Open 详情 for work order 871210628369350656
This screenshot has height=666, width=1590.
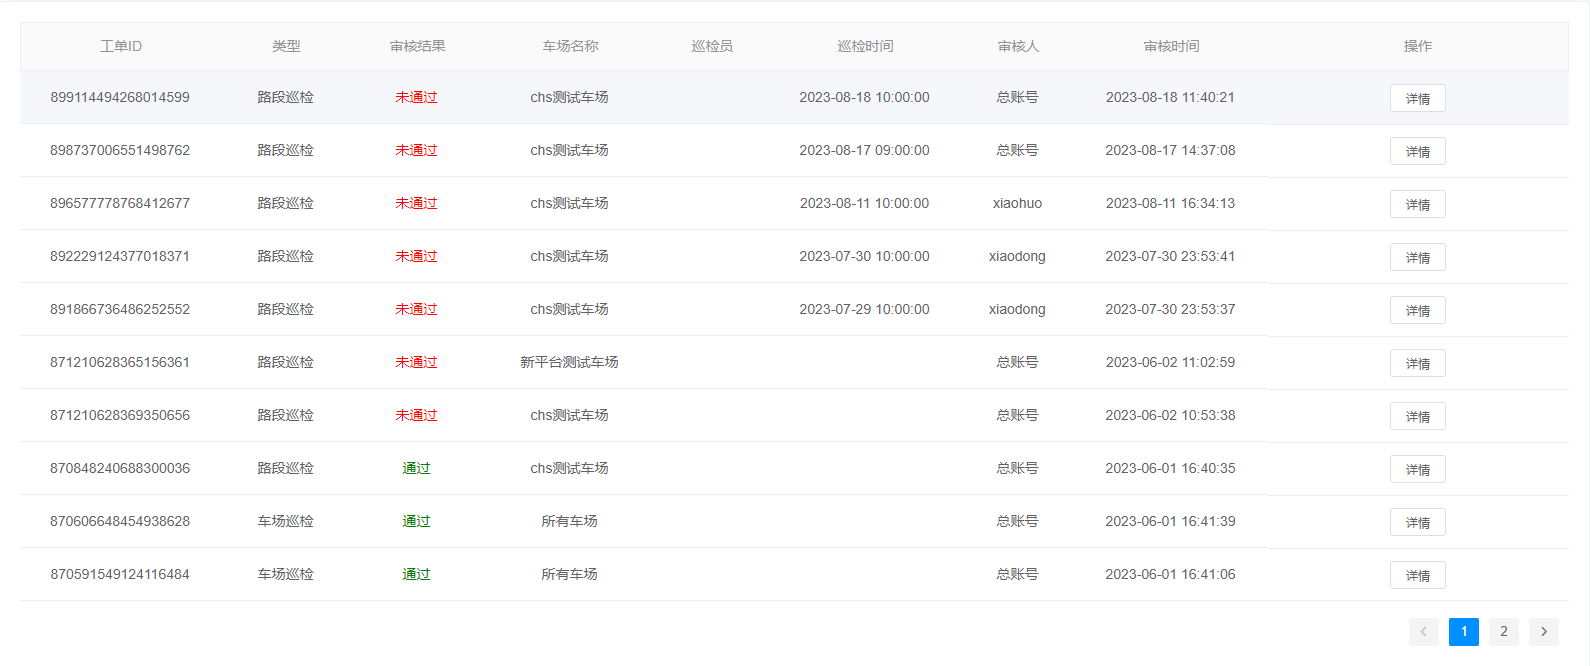click(1417, 416)
